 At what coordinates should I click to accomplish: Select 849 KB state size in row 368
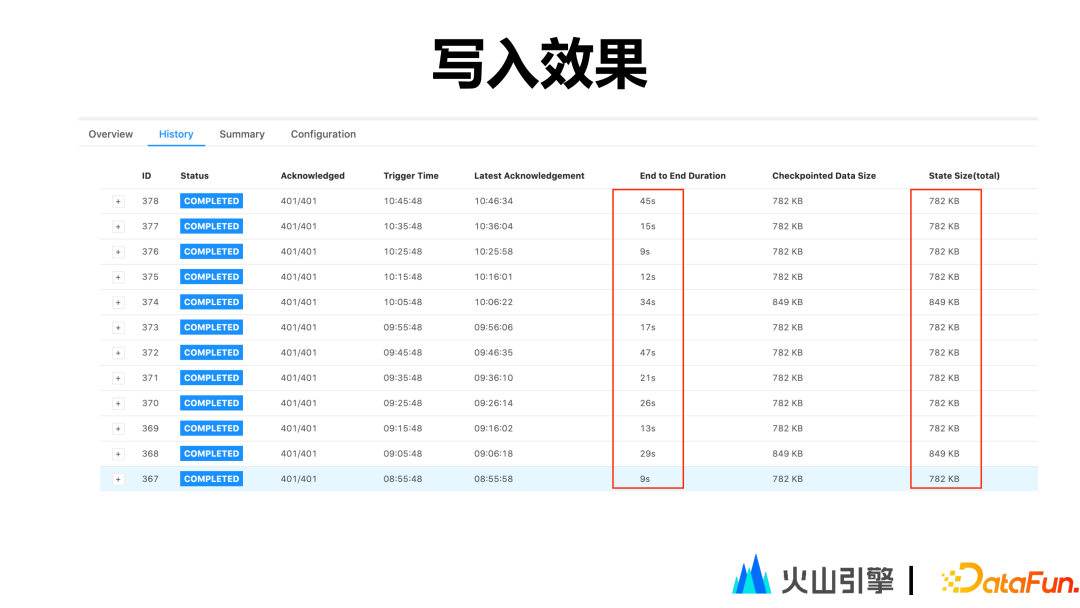(x=944, y=454)
